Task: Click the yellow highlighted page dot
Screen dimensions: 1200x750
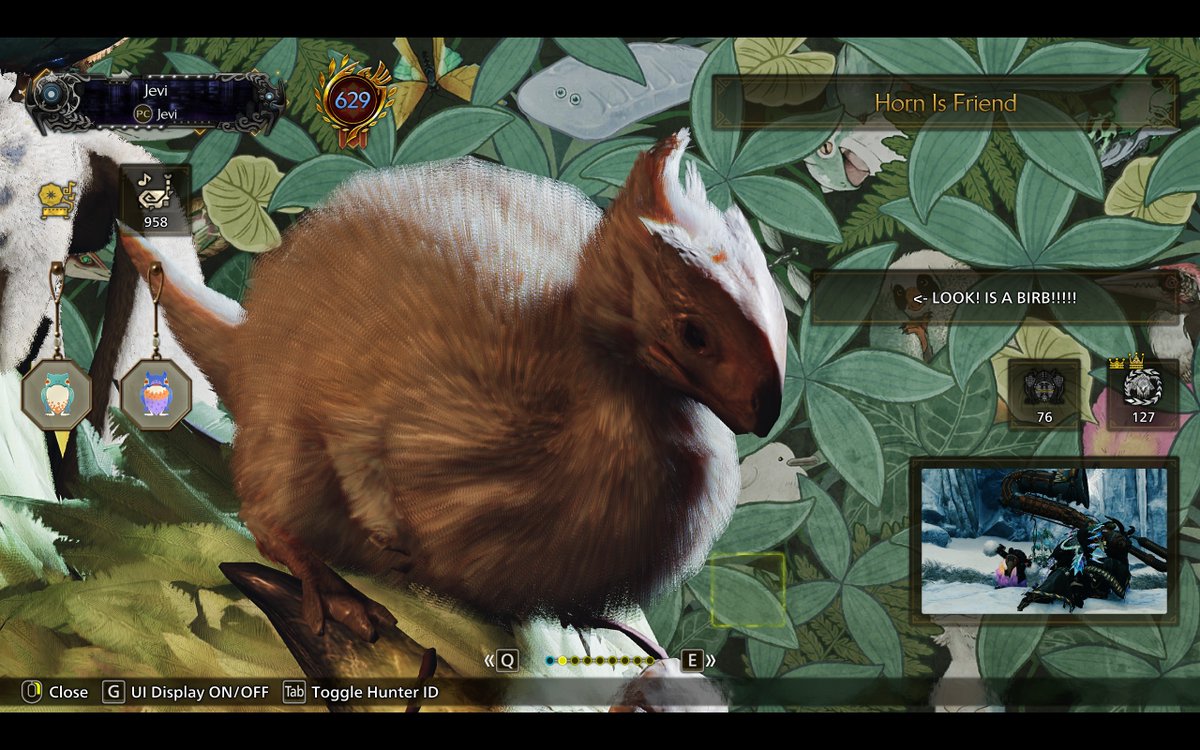Action: 562,661
